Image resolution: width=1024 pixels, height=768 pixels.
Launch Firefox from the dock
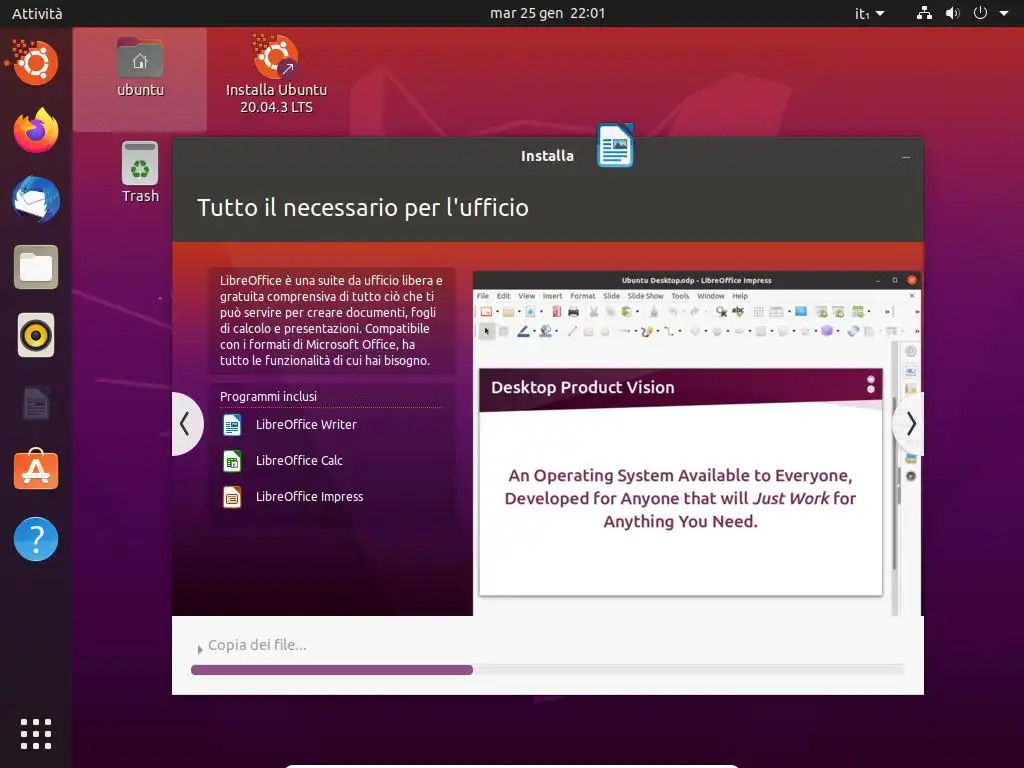(x=36, y=131)
